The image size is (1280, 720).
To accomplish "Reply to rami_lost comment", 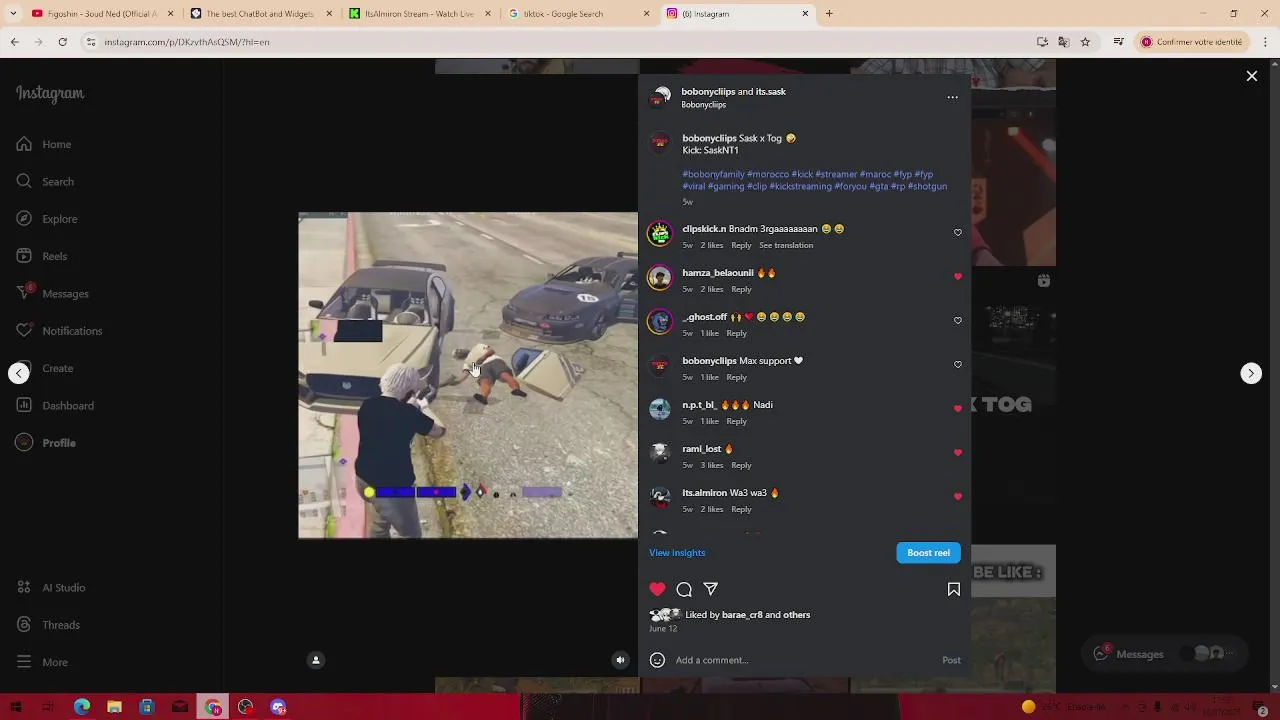I will coord(741,465).
